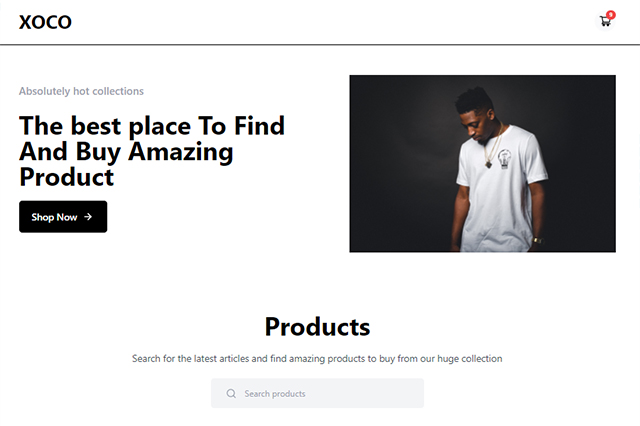Click the Absolutely hot collections tagline

click(x=81, y=91)
